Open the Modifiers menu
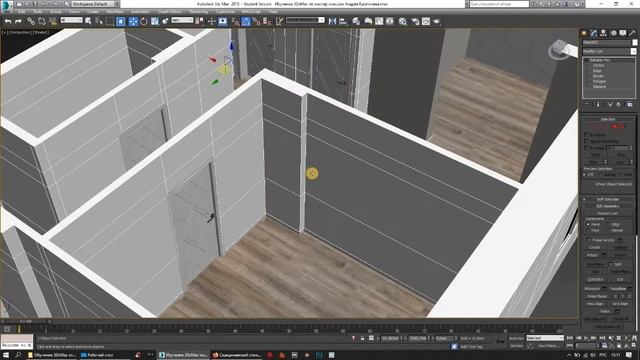 point(115,12)
